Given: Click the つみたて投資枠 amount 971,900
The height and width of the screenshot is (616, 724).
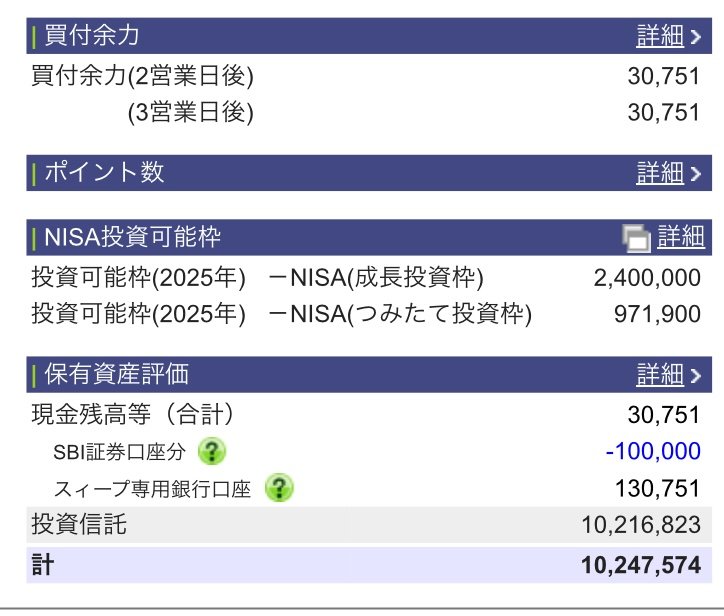Looking at the screenshot, I should (x=656, y=314).
